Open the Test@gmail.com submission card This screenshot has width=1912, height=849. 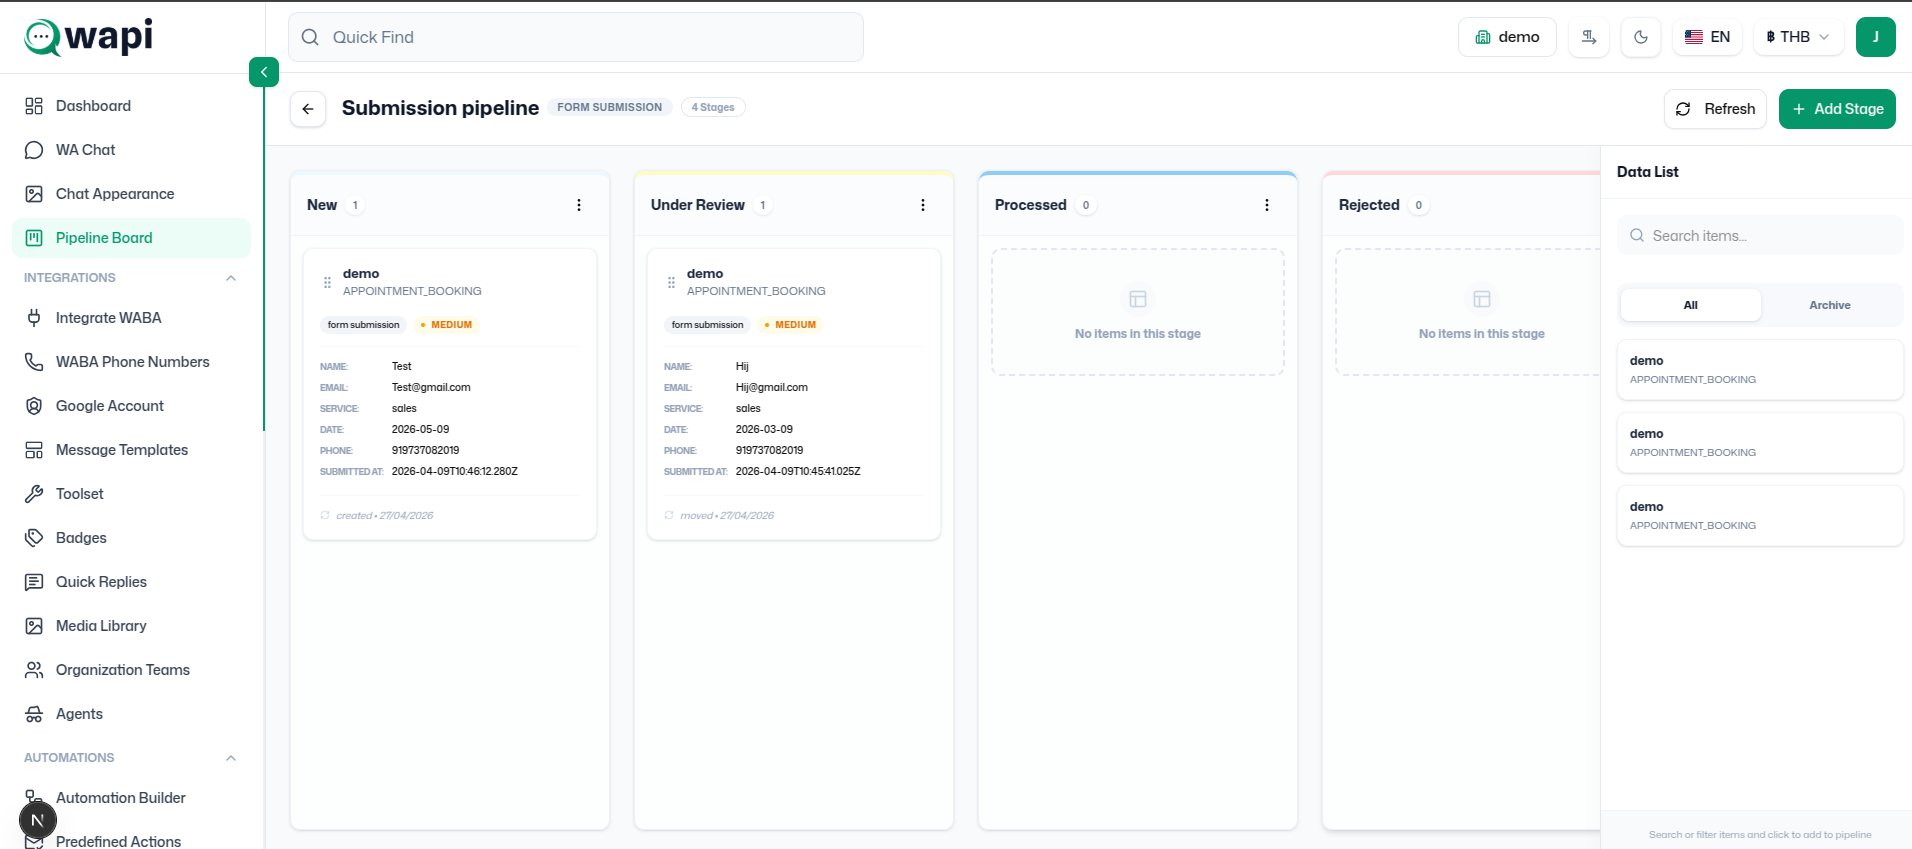(x=450, y=394)
